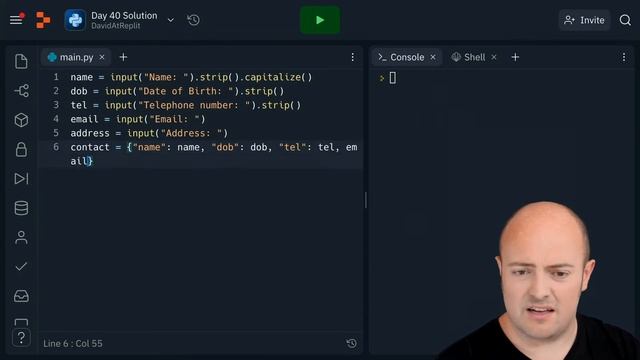Click the Line 6 : Col 55 status text
This screenshot has height=360, width=640.
73,344
